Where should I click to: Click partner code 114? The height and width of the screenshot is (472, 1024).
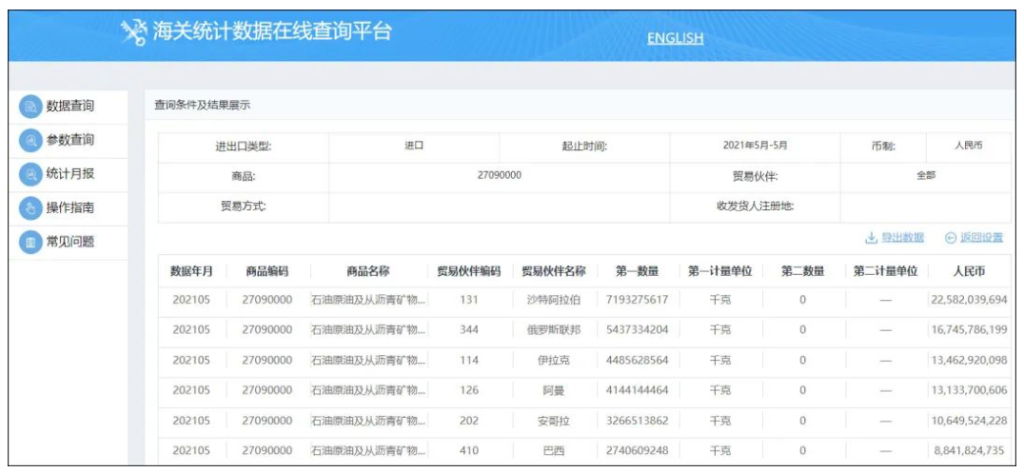coord(469,360)
